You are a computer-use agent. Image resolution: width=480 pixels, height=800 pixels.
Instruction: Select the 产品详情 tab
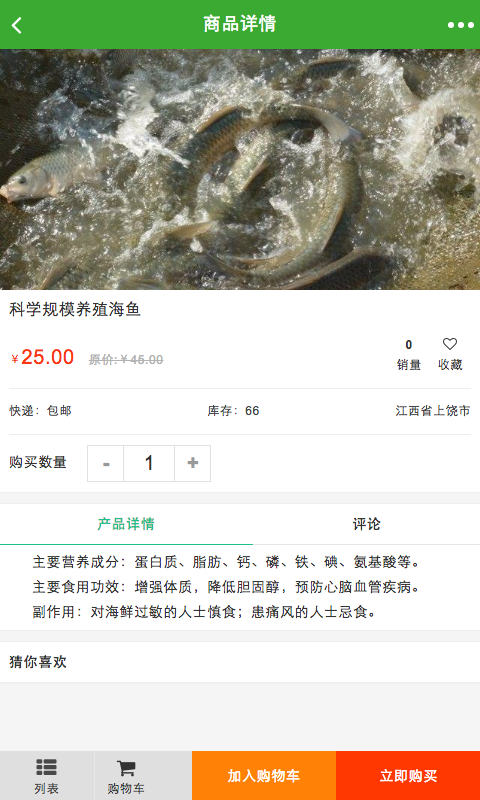[126, 524]
